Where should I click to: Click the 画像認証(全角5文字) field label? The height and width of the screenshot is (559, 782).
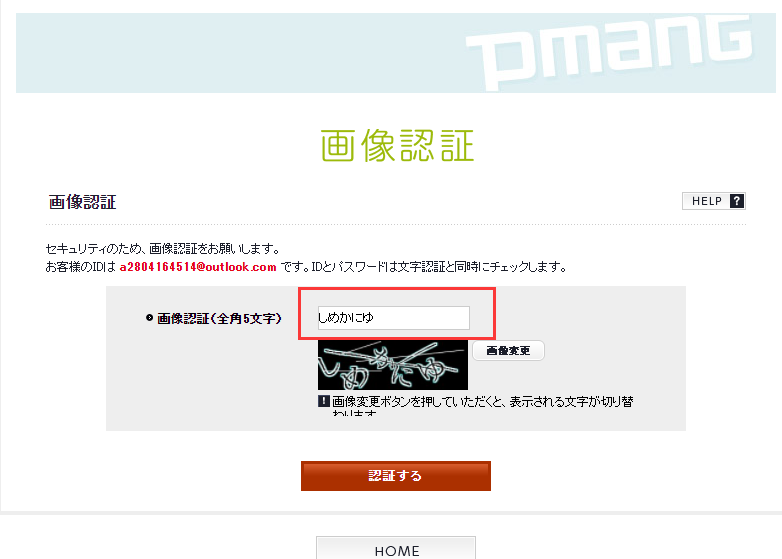coord(219,318)
